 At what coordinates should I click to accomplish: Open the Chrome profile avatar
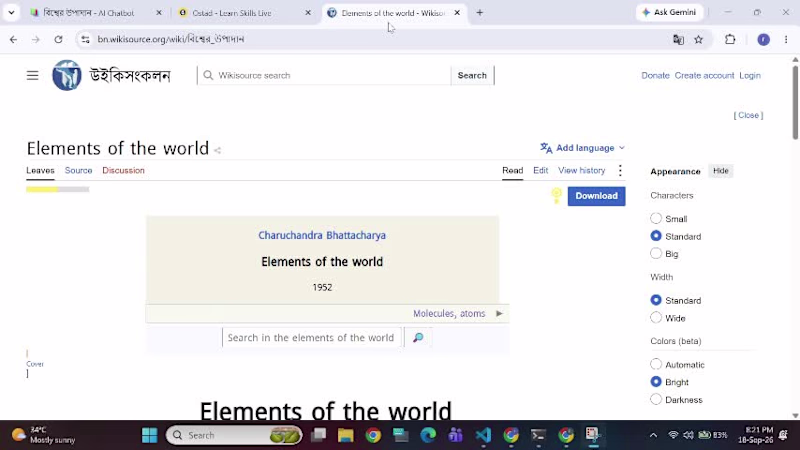(763, 39)
